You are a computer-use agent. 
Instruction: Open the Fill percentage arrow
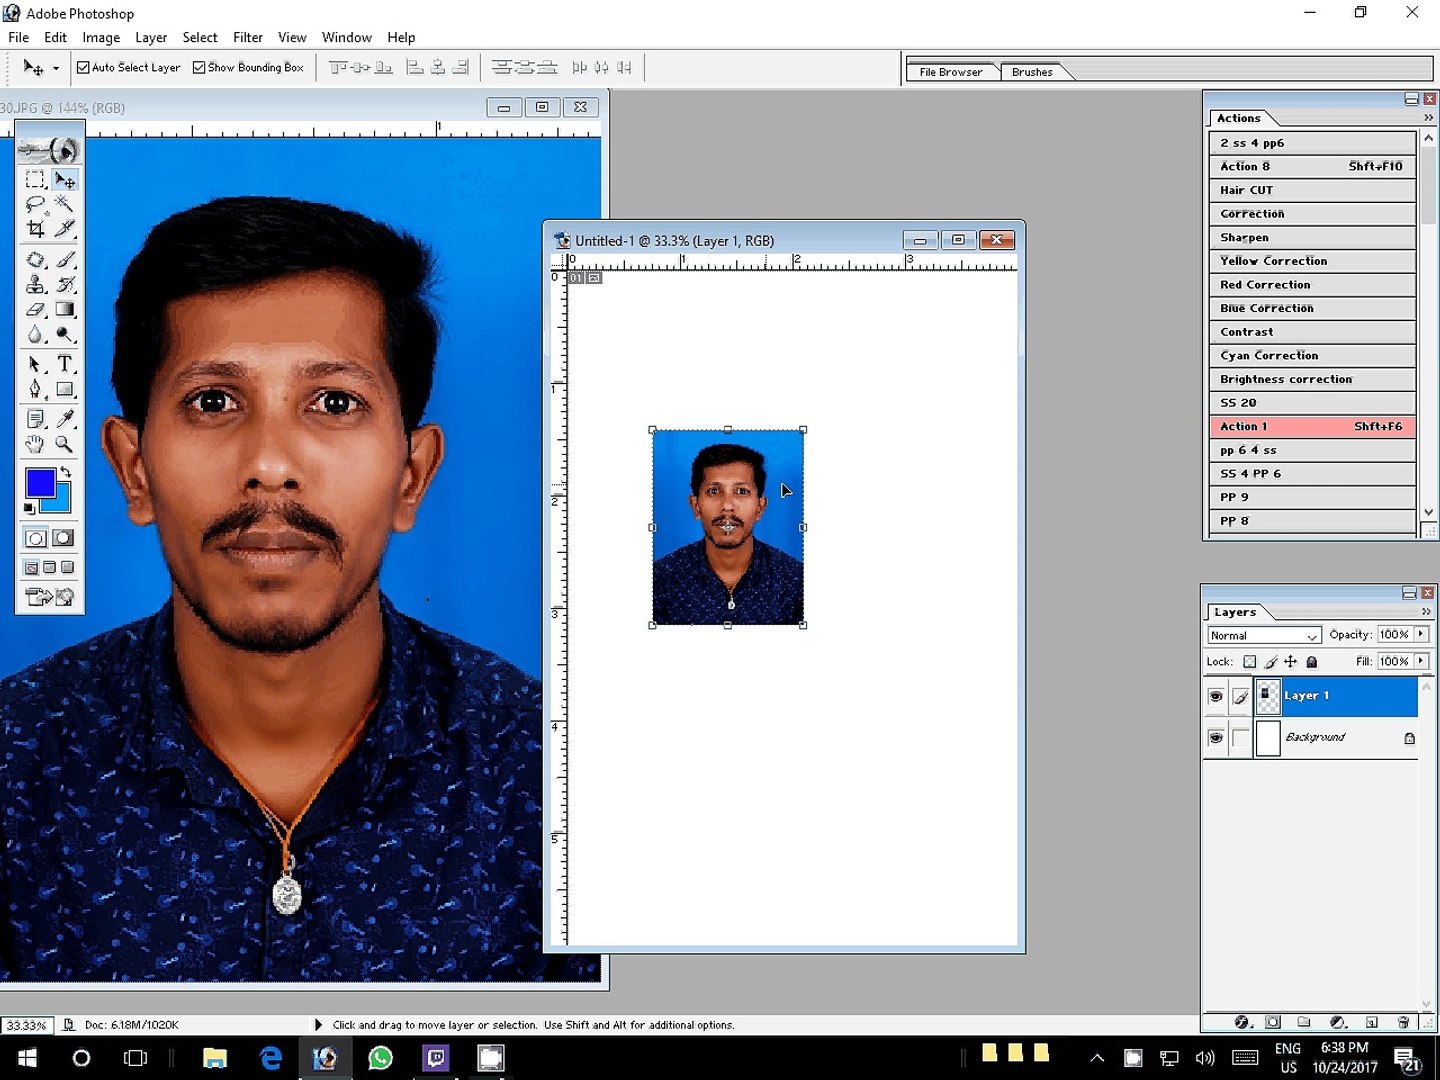pyautogui.click(x=1421, y=661)
